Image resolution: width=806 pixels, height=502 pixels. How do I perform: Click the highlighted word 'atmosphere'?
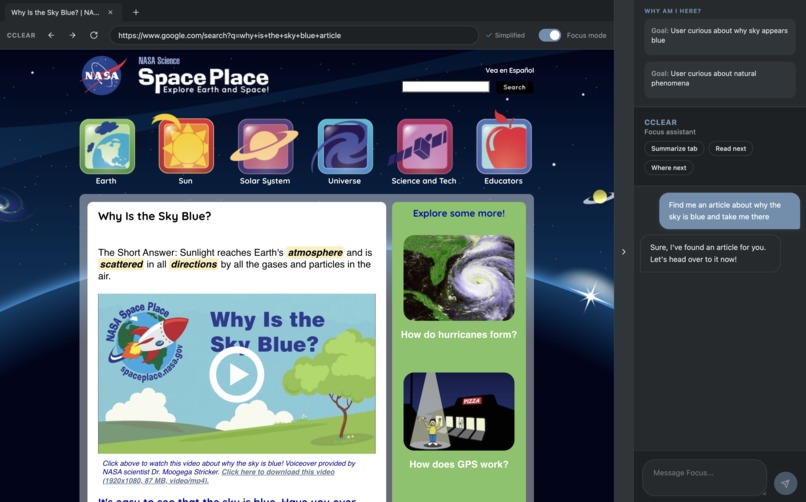point(315,252)
